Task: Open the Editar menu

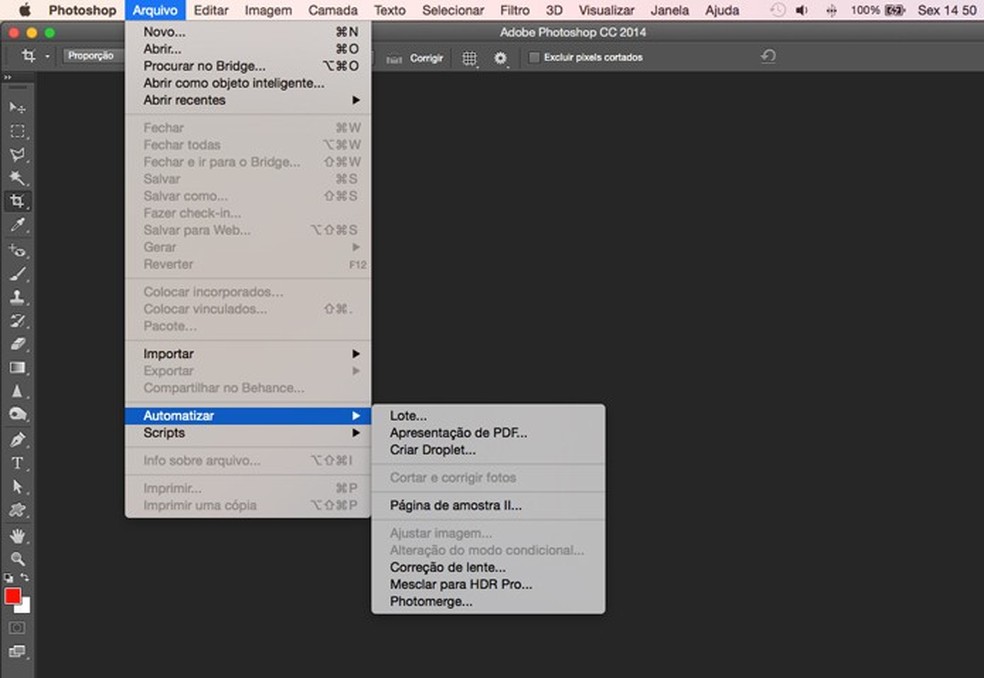Action: [x=211, y=10]
